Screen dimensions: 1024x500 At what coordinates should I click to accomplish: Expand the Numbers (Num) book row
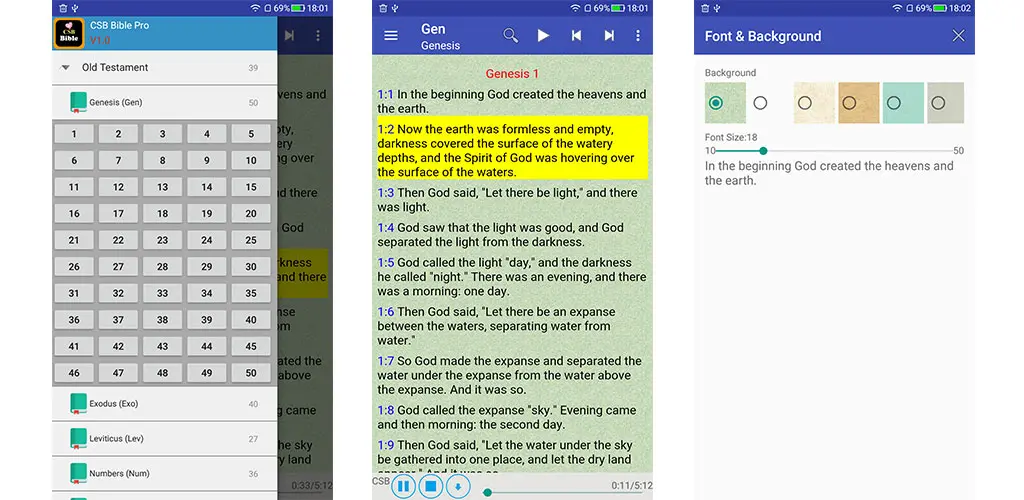pos(165,474)
